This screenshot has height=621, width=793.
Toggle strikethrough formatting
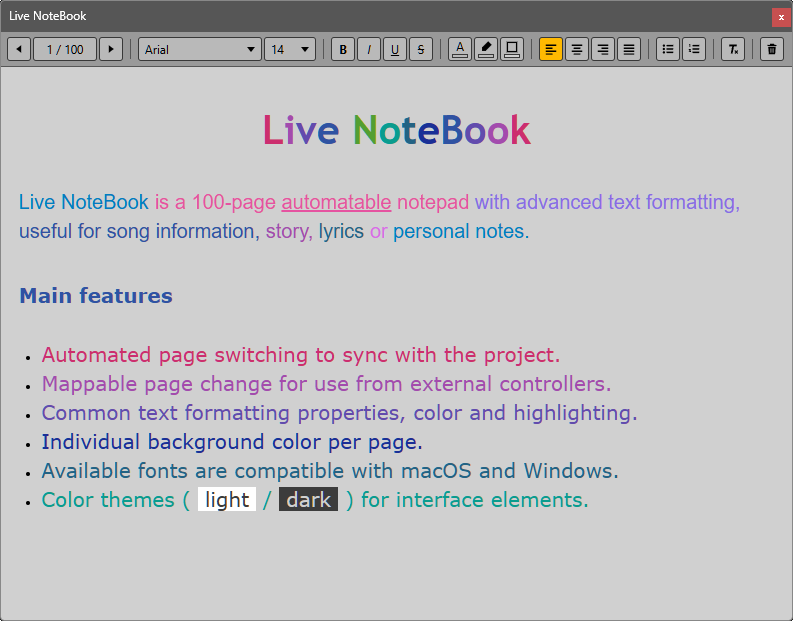tap(421, 50)
